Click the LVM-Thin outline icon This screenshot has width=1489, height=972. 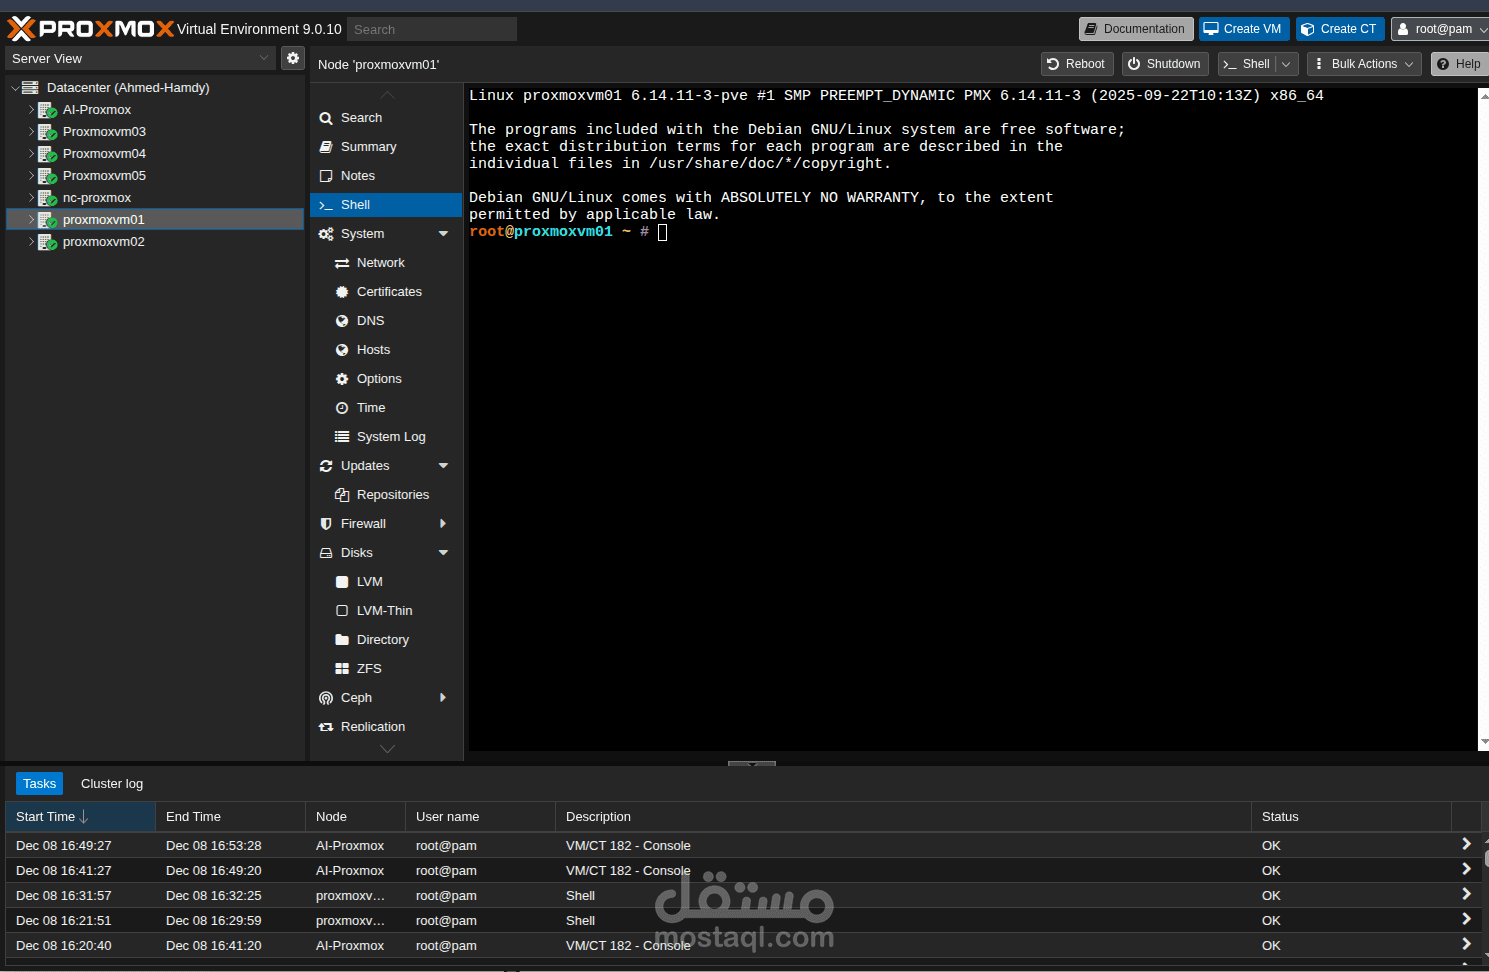click(342, 611)
